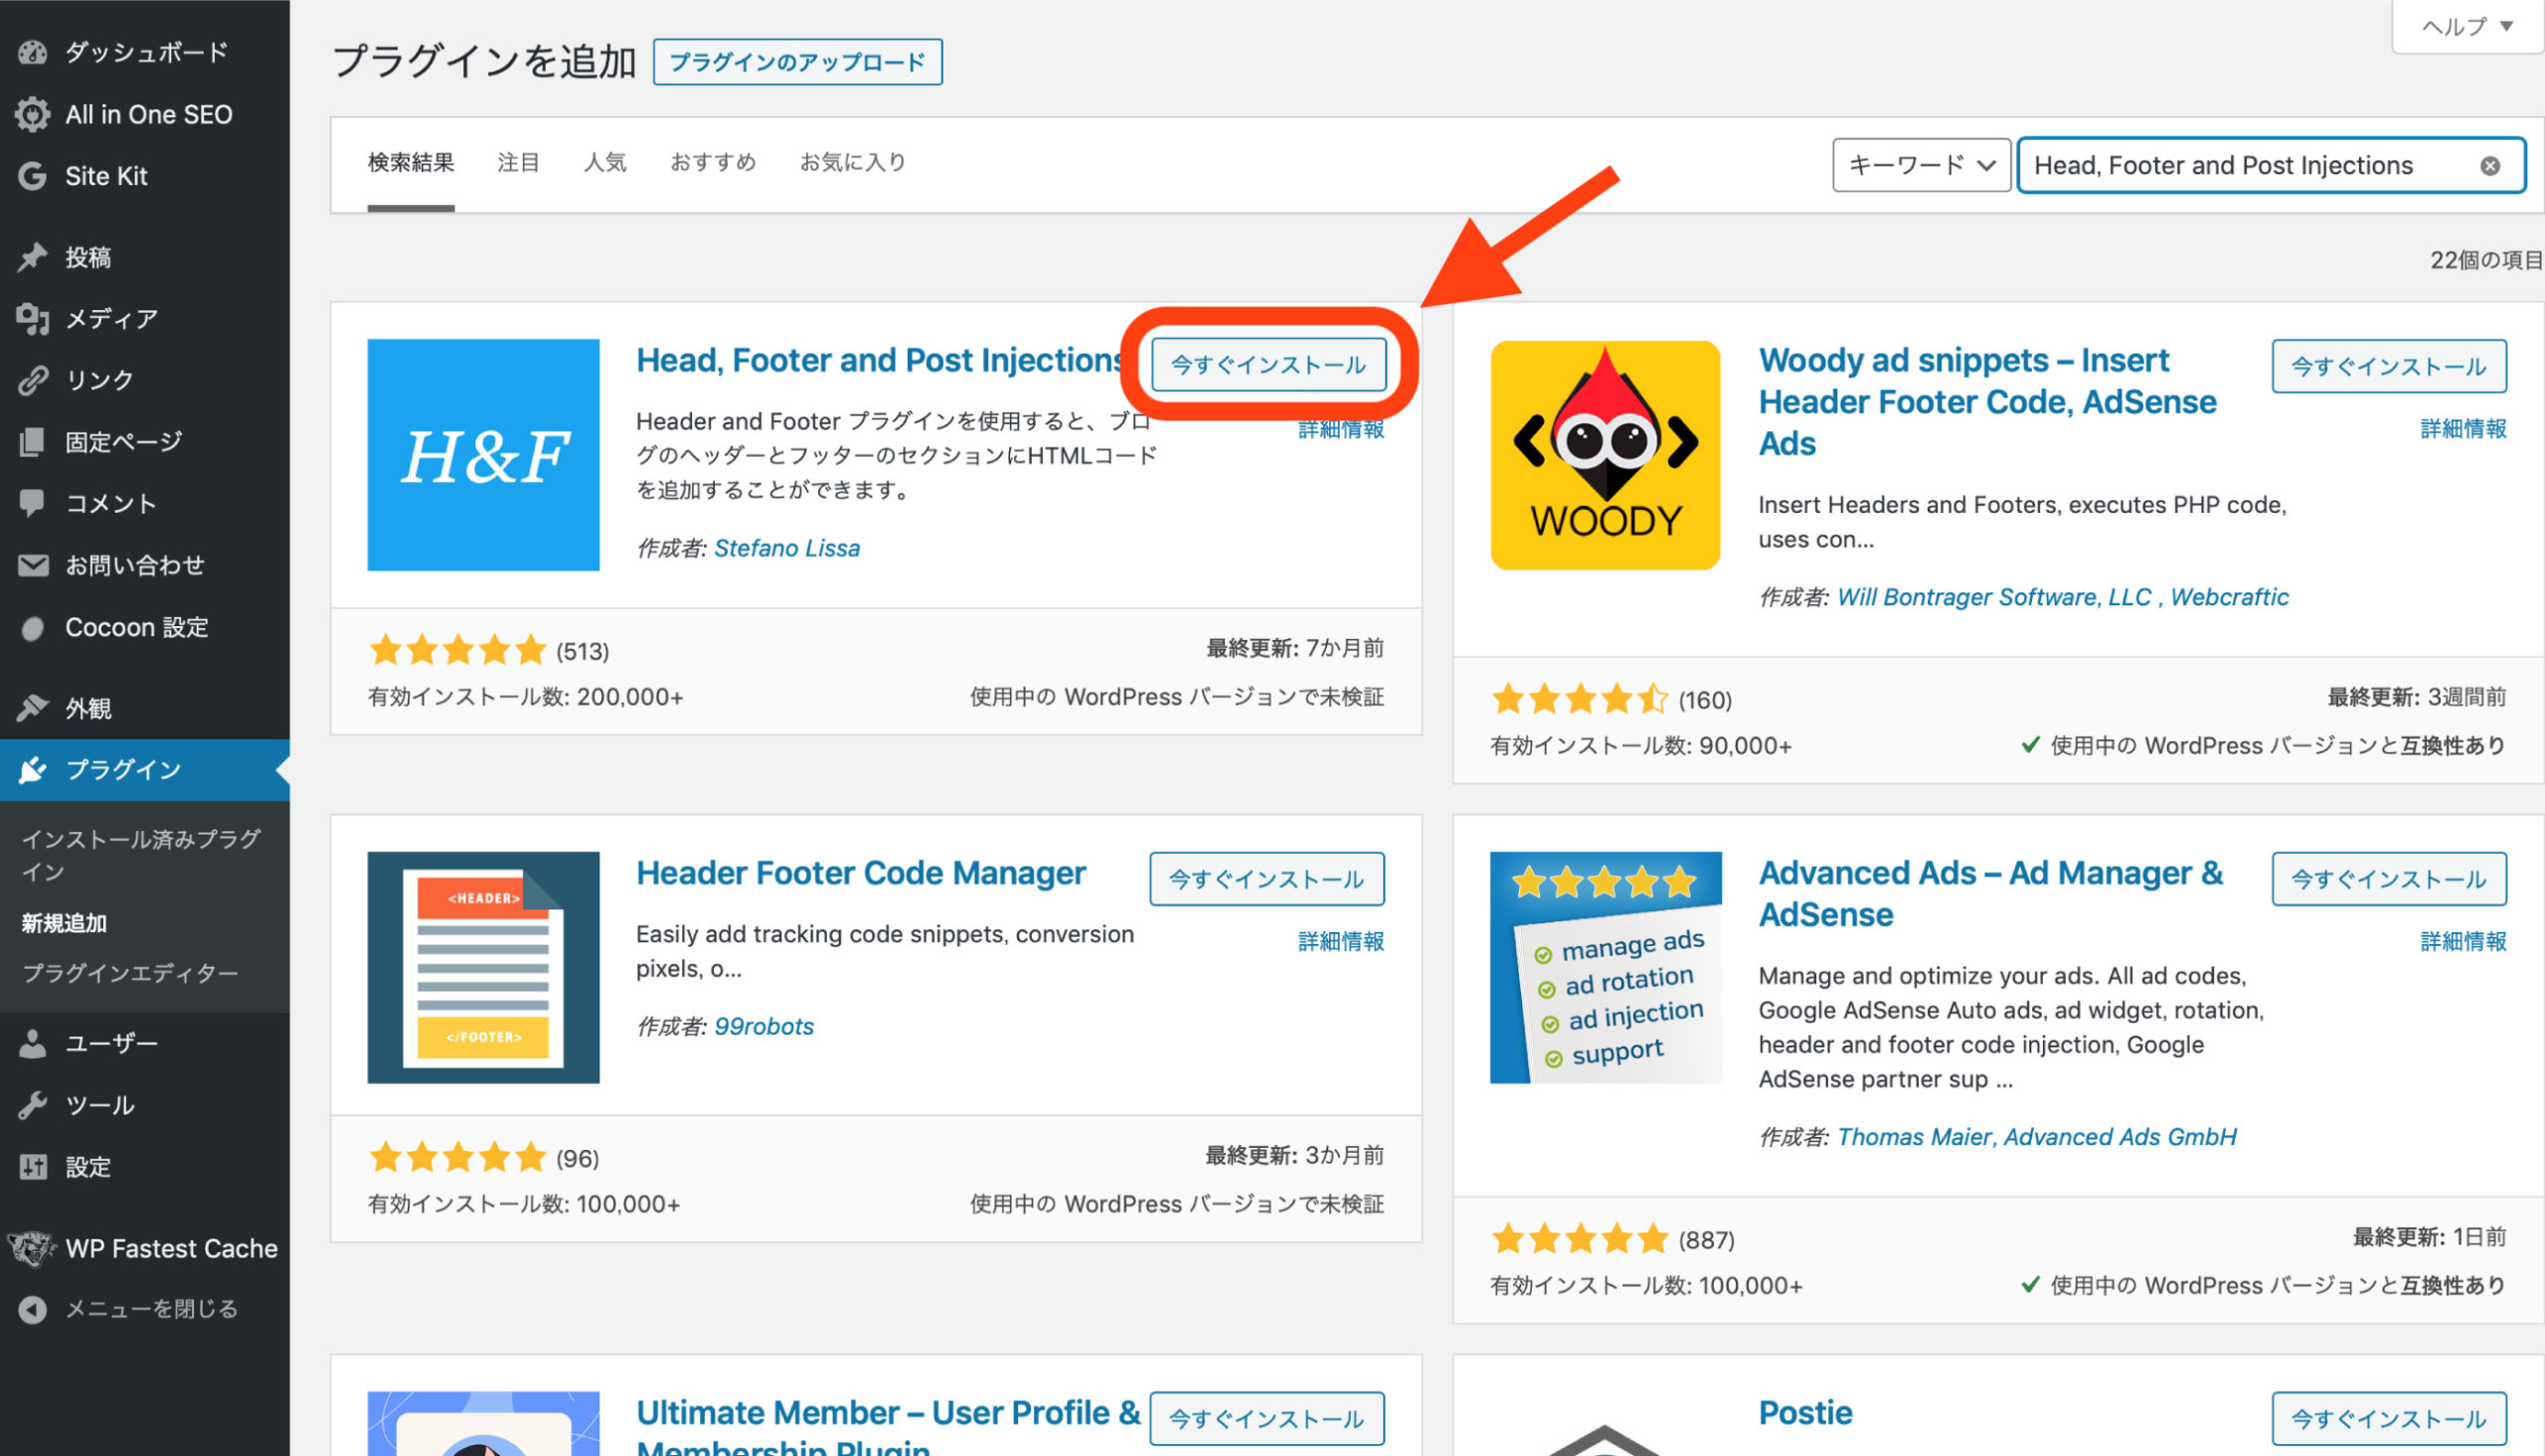The height and width of the screenshot is (1456, 2545).
Task: Visit author 99robots link
Action: (x=764, y=1026)
